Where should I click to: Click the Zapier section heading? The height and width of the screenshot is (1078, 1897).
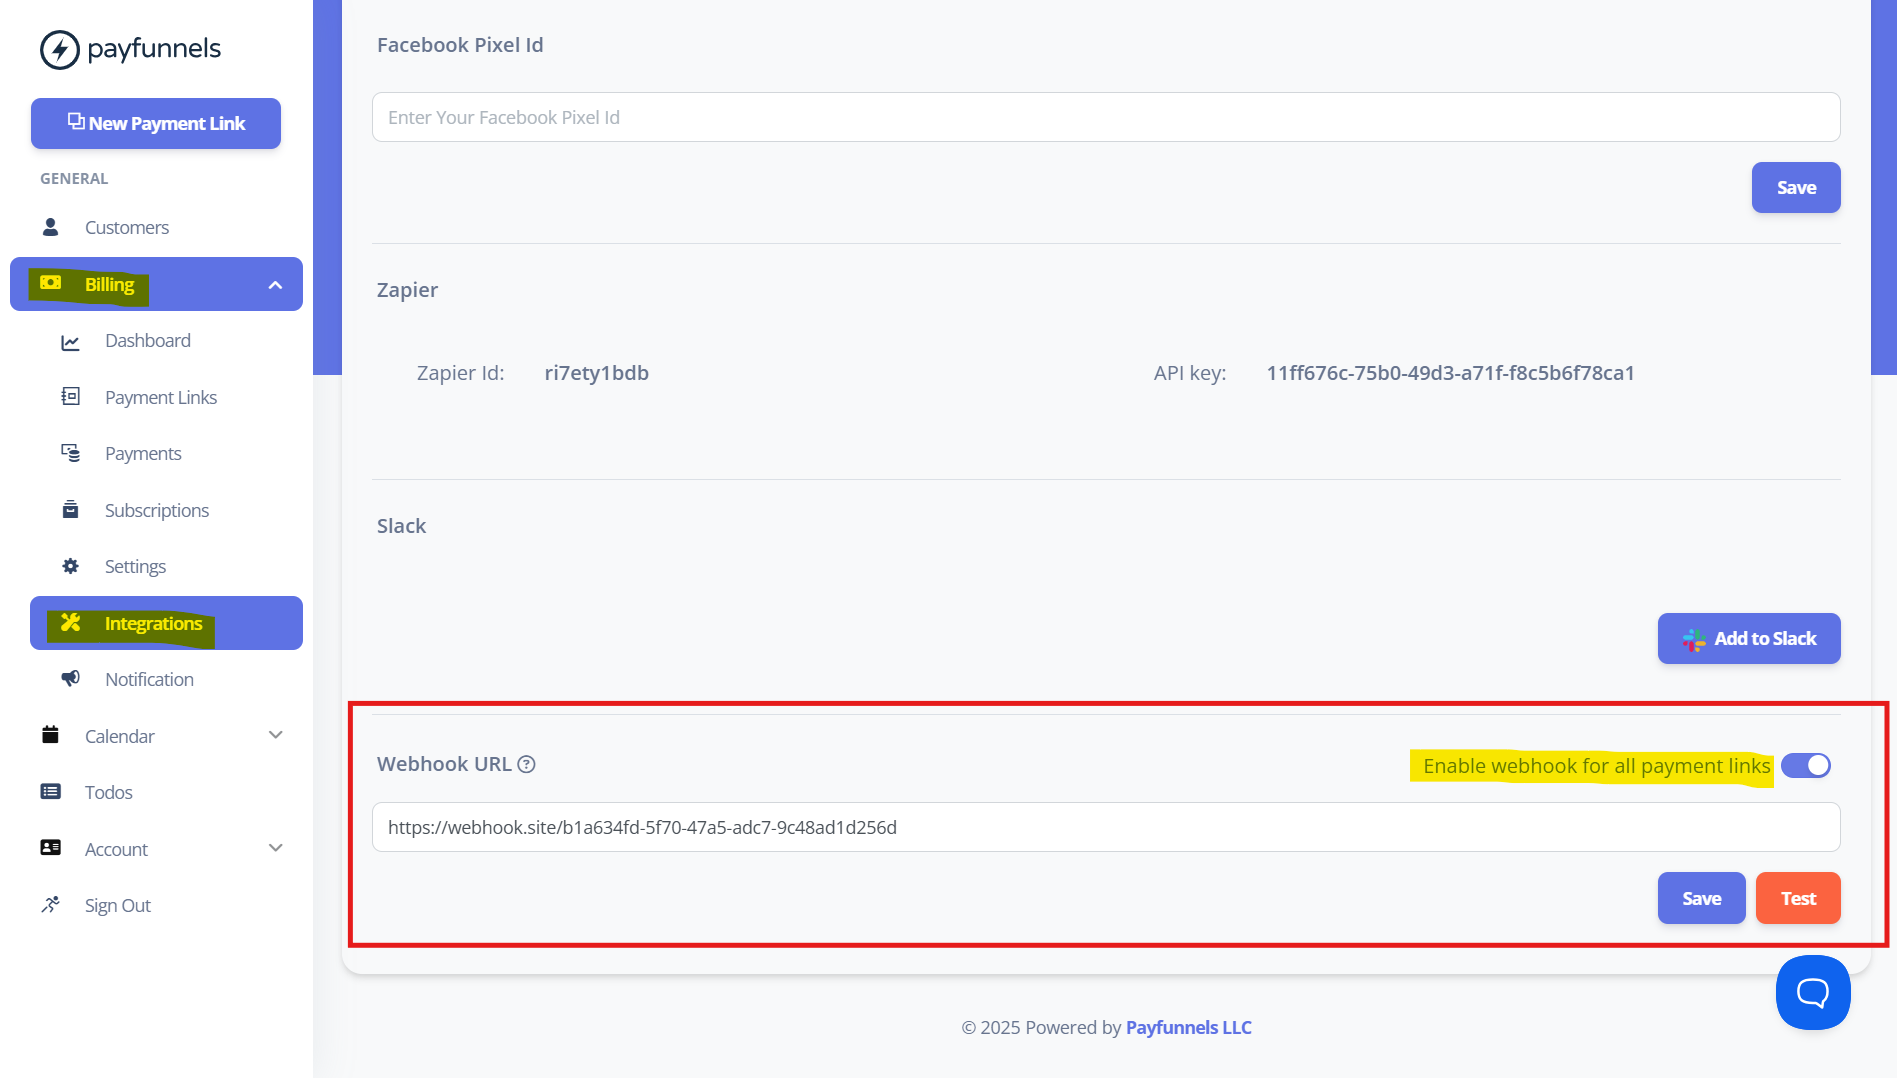click(407, 290)
